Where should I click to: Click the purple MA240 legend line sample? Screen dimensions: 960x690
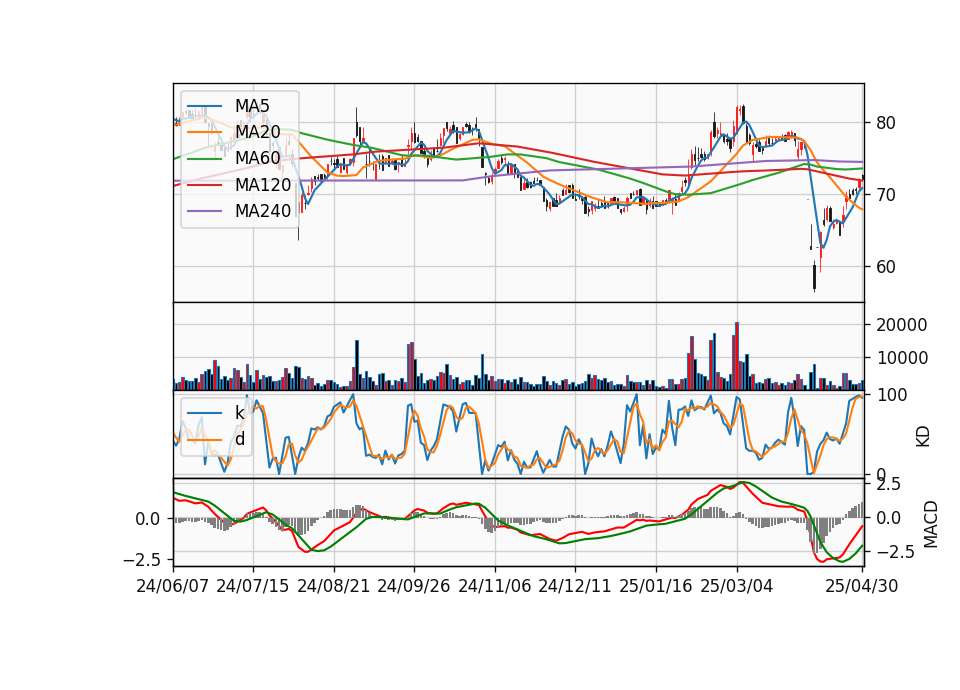(204, 212)
